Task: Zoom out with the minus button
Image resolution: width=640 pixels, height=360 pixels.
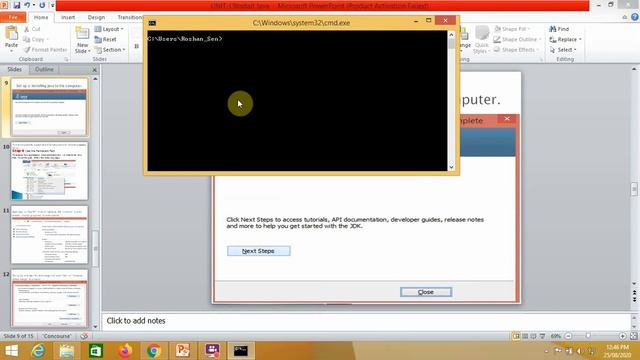Action: click(568, 336)
